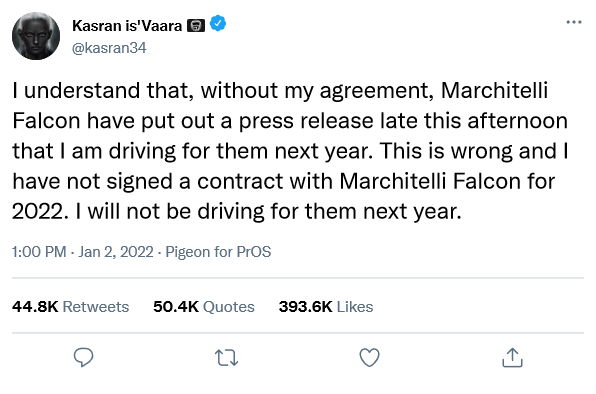The width and height of the screenshot is (596, 394).
Task: Click the 1:00 PM timestamp
Action: (39, 252)
